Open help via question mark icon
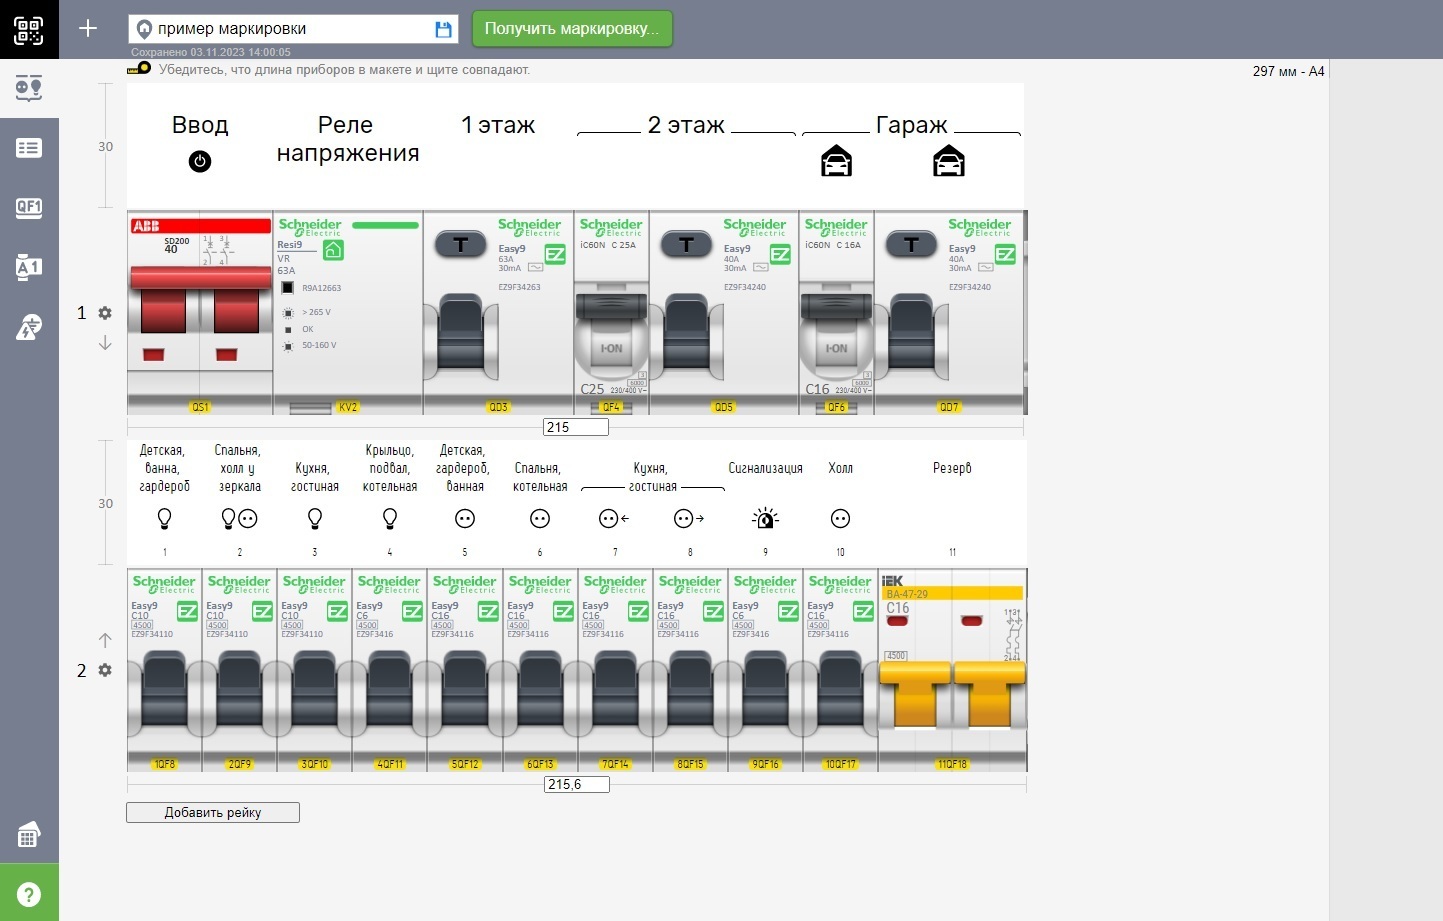1443x921 pixels. pos(29,893)
